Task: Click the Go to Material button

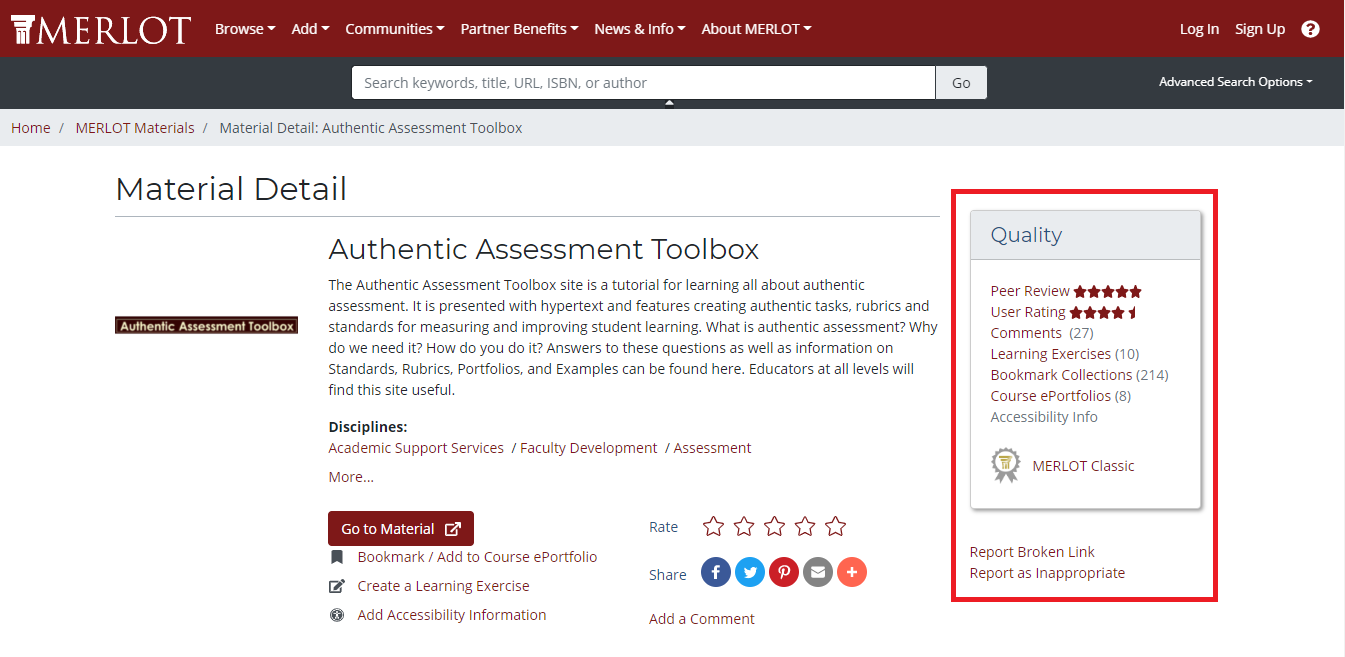Action: [401, 529]
